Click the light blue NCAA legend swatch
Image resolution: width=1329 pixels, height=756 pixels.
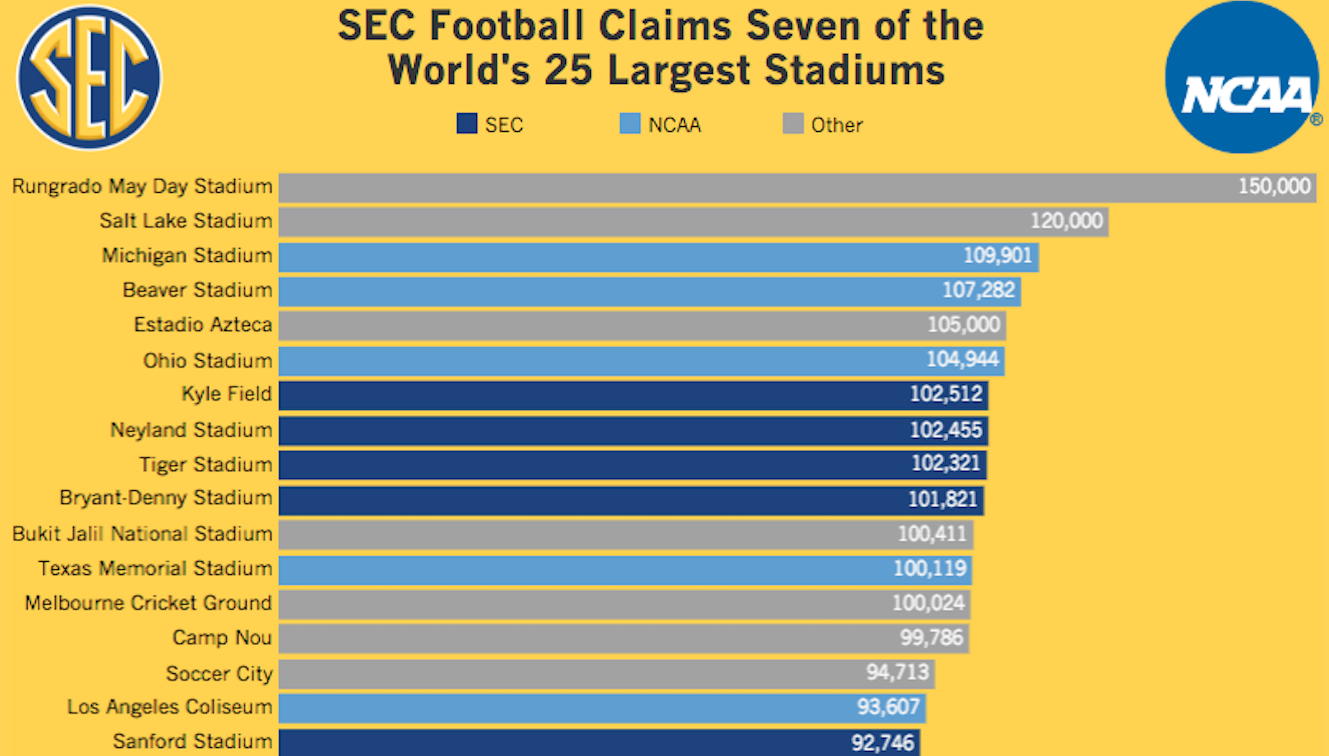(629, 125)
